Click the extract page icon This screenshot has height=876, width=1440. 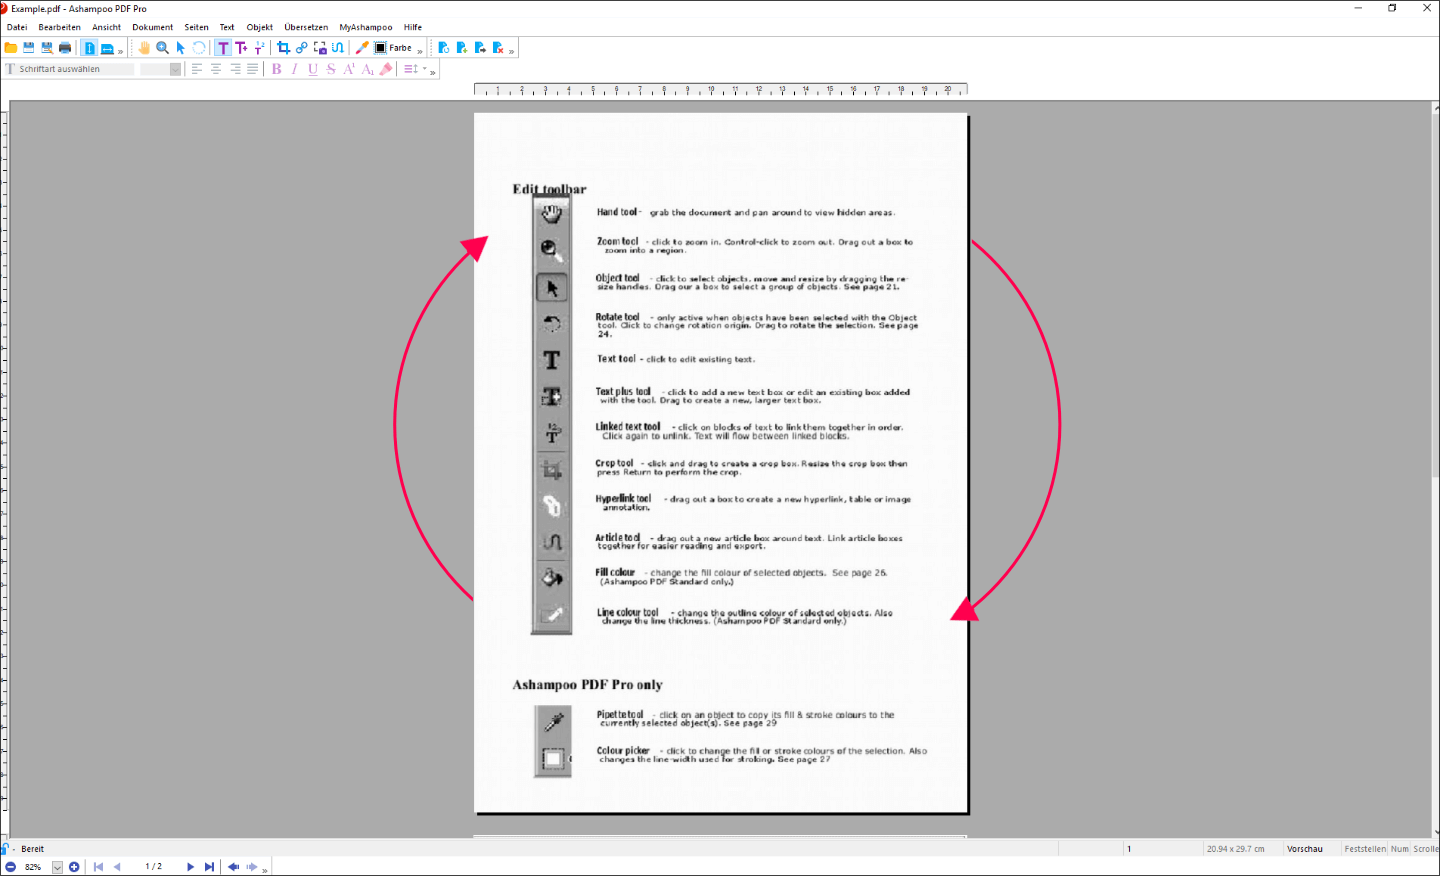(x=480, y=48)
